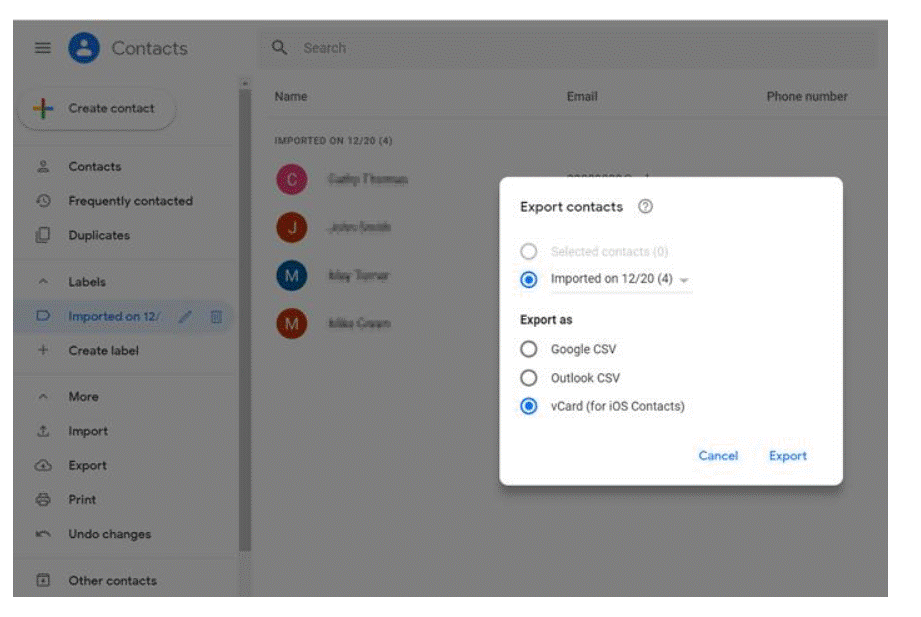Choose the Imported on 12/20 (4) radio button
The height and width of the screenshot is (617, 921).
click(x=529, y=279)
